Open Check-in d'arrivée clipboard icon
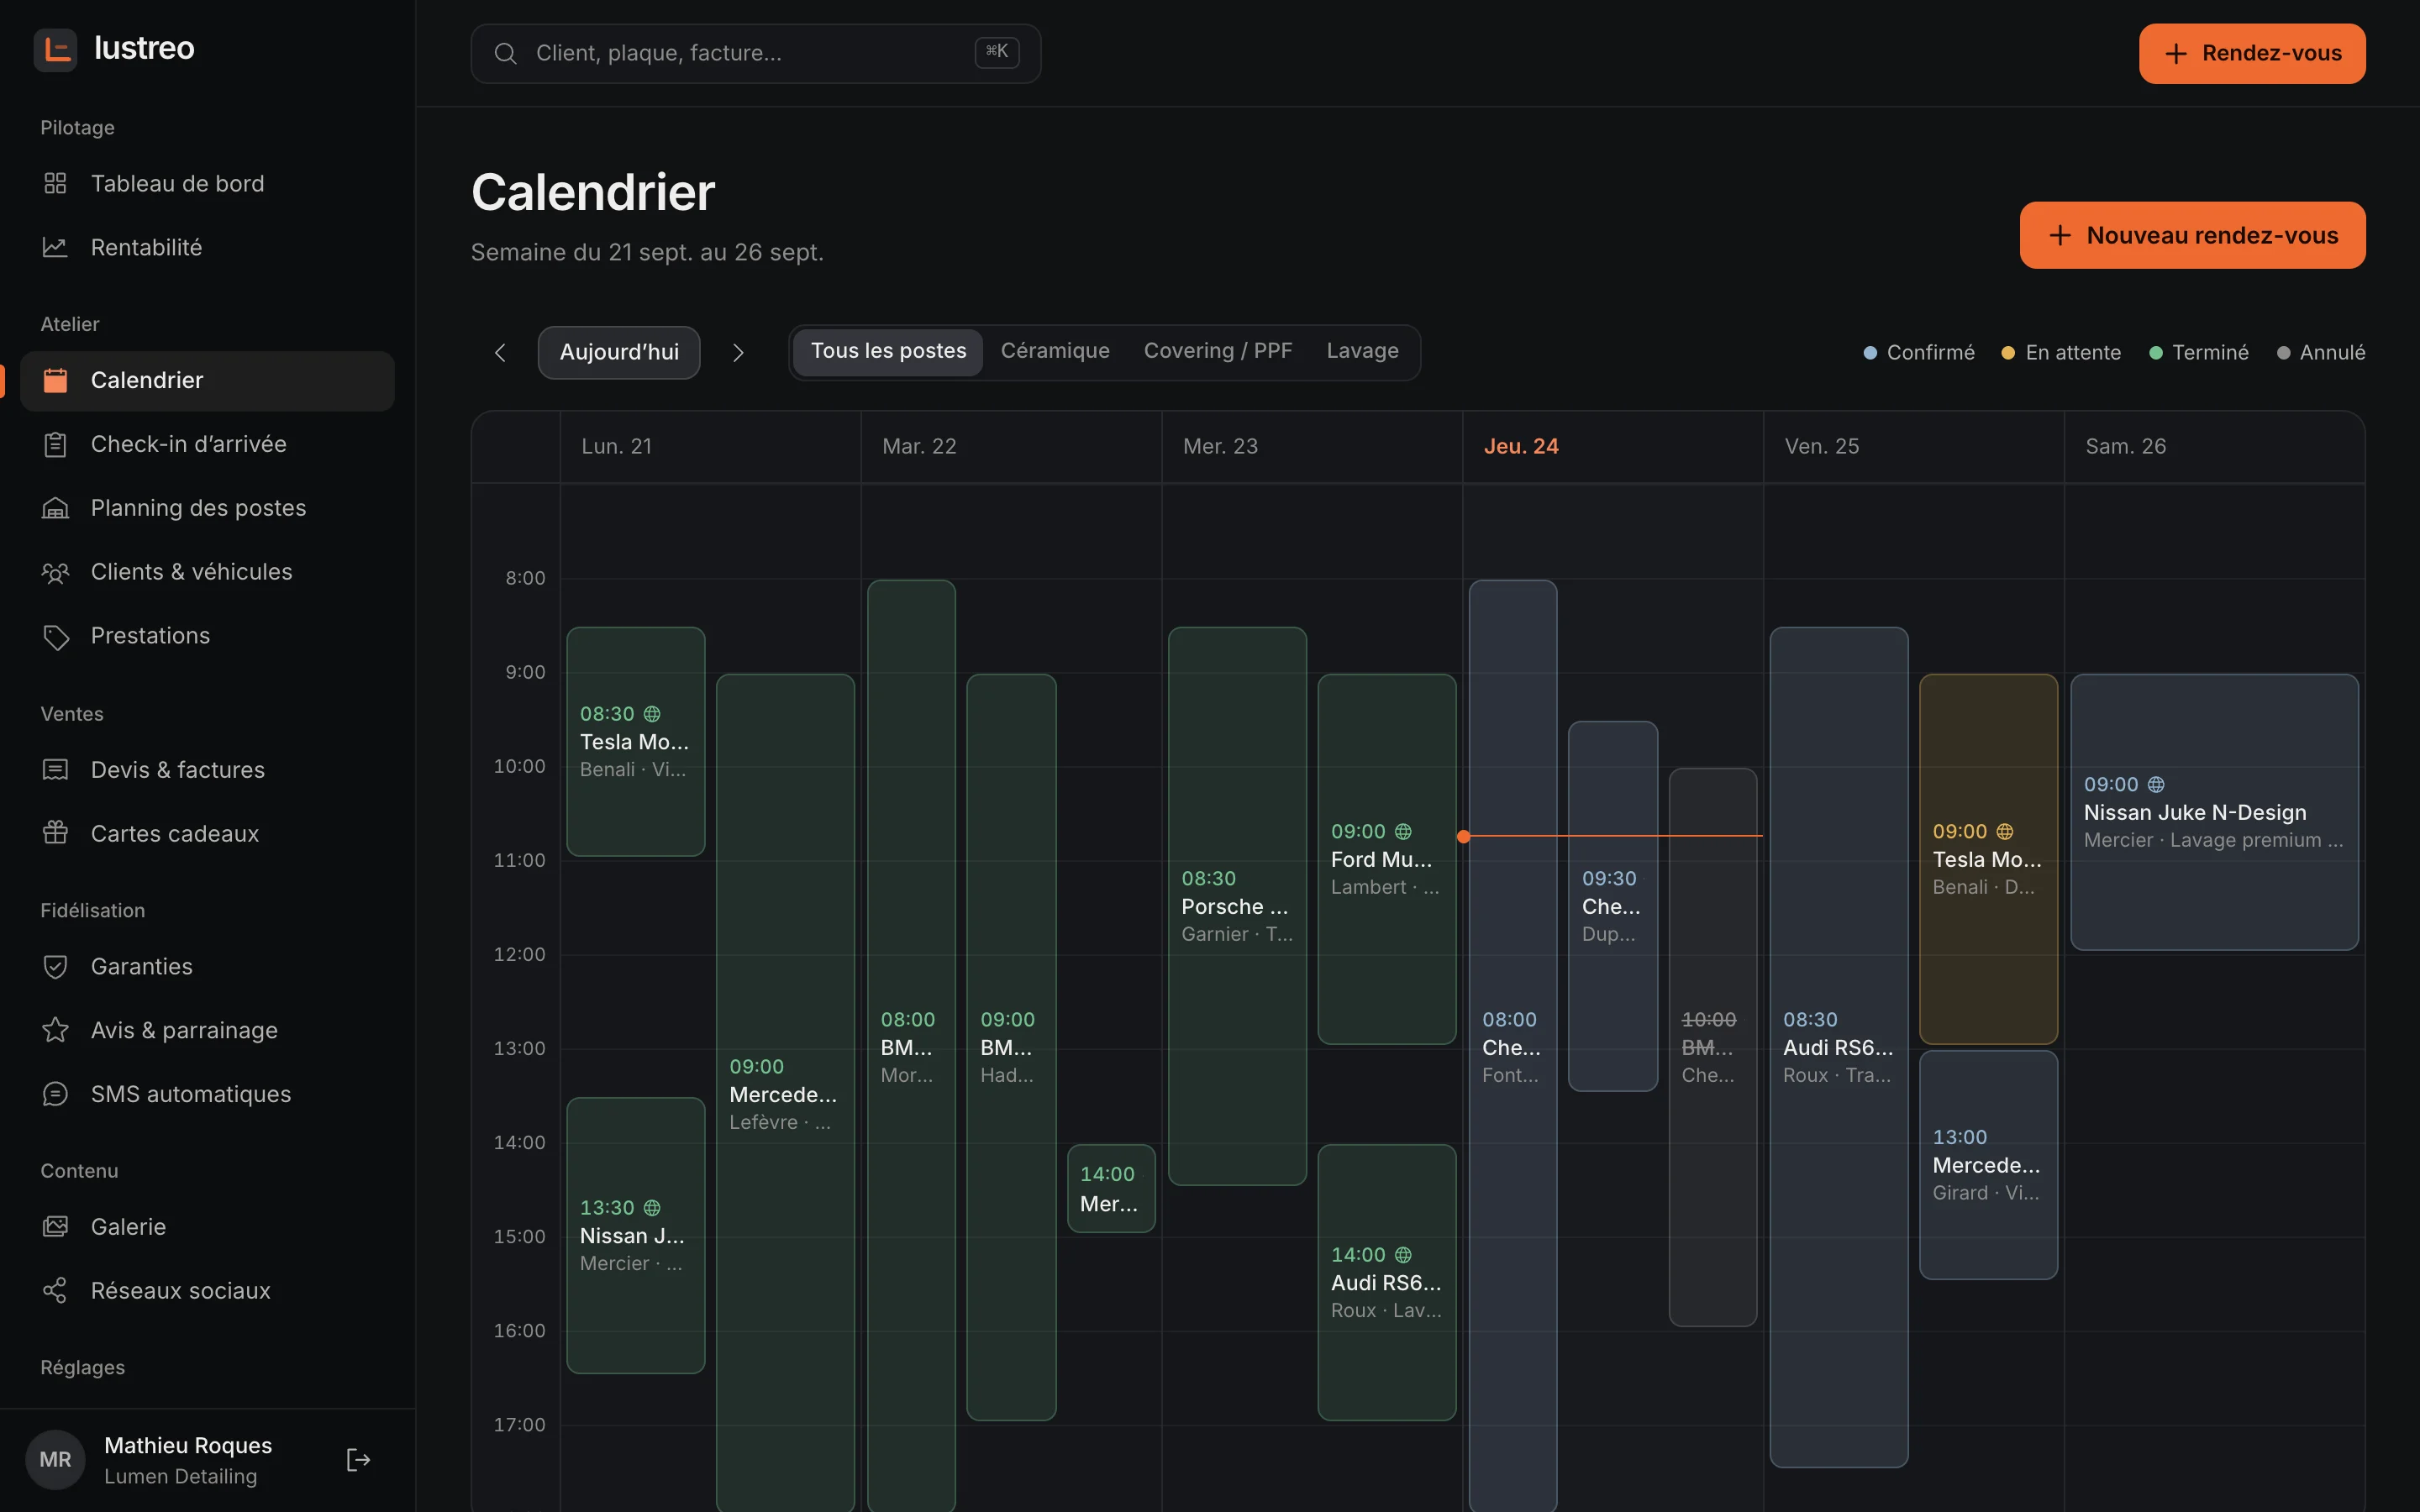 point(55,444)
